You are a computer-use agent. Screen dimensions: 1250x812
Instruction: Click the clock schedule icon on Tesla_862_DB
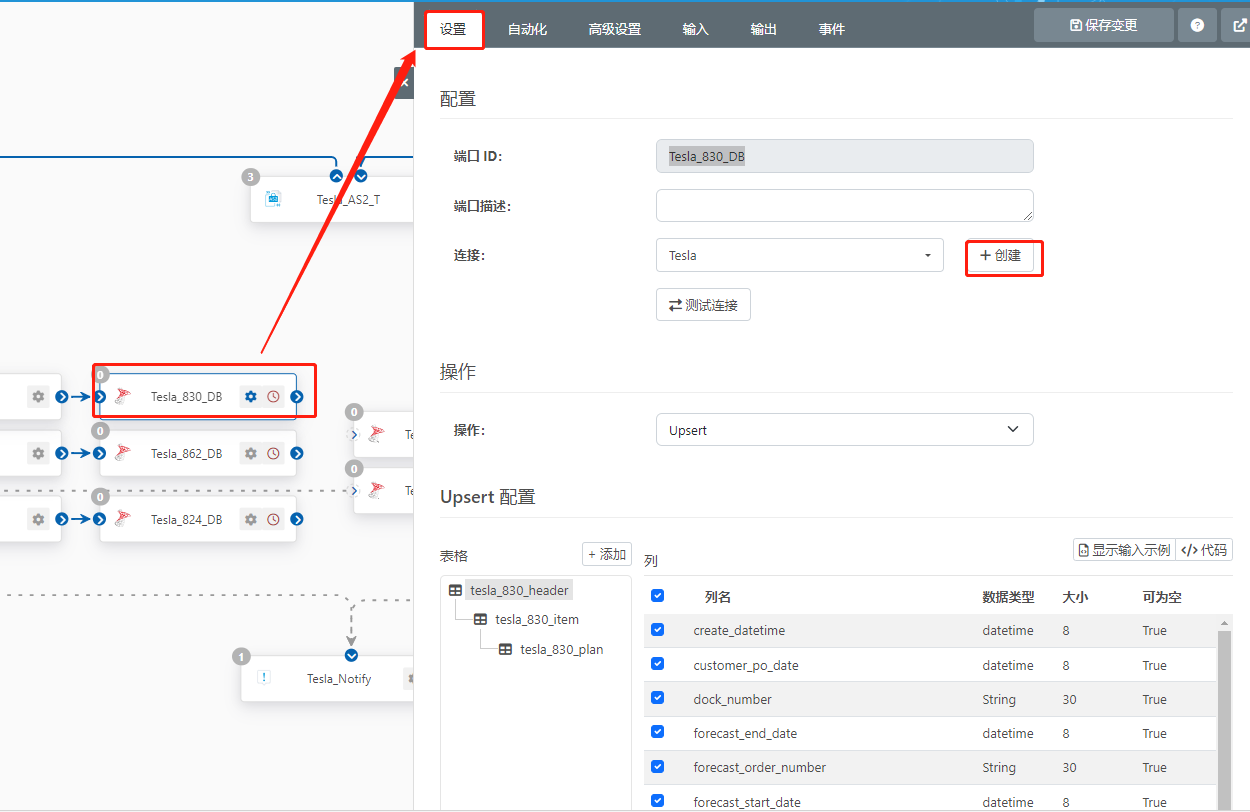[273, 453]
